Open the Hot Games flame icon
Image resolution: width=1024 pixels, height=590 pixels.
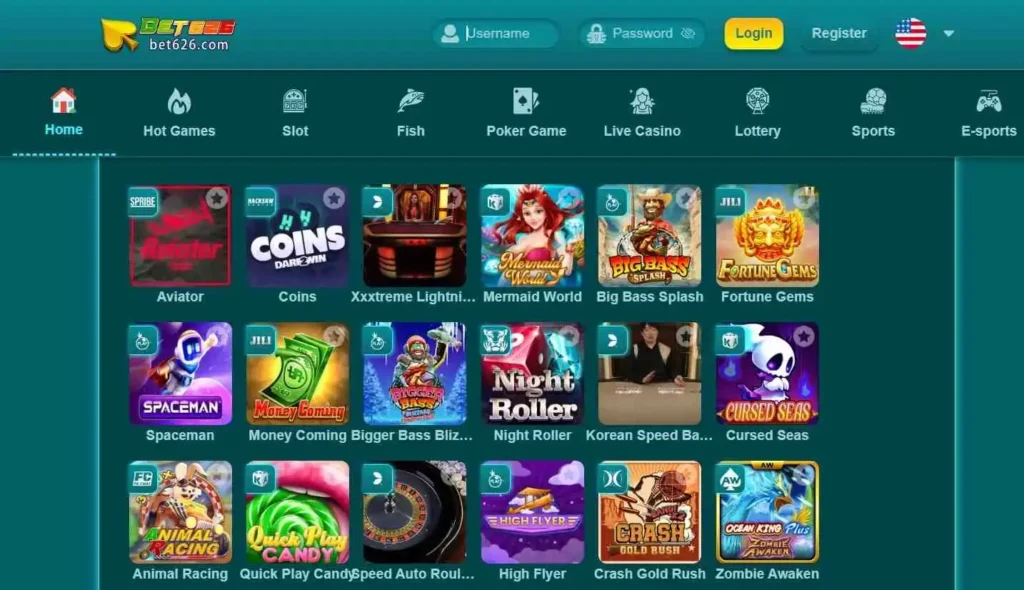click(179, 102)
